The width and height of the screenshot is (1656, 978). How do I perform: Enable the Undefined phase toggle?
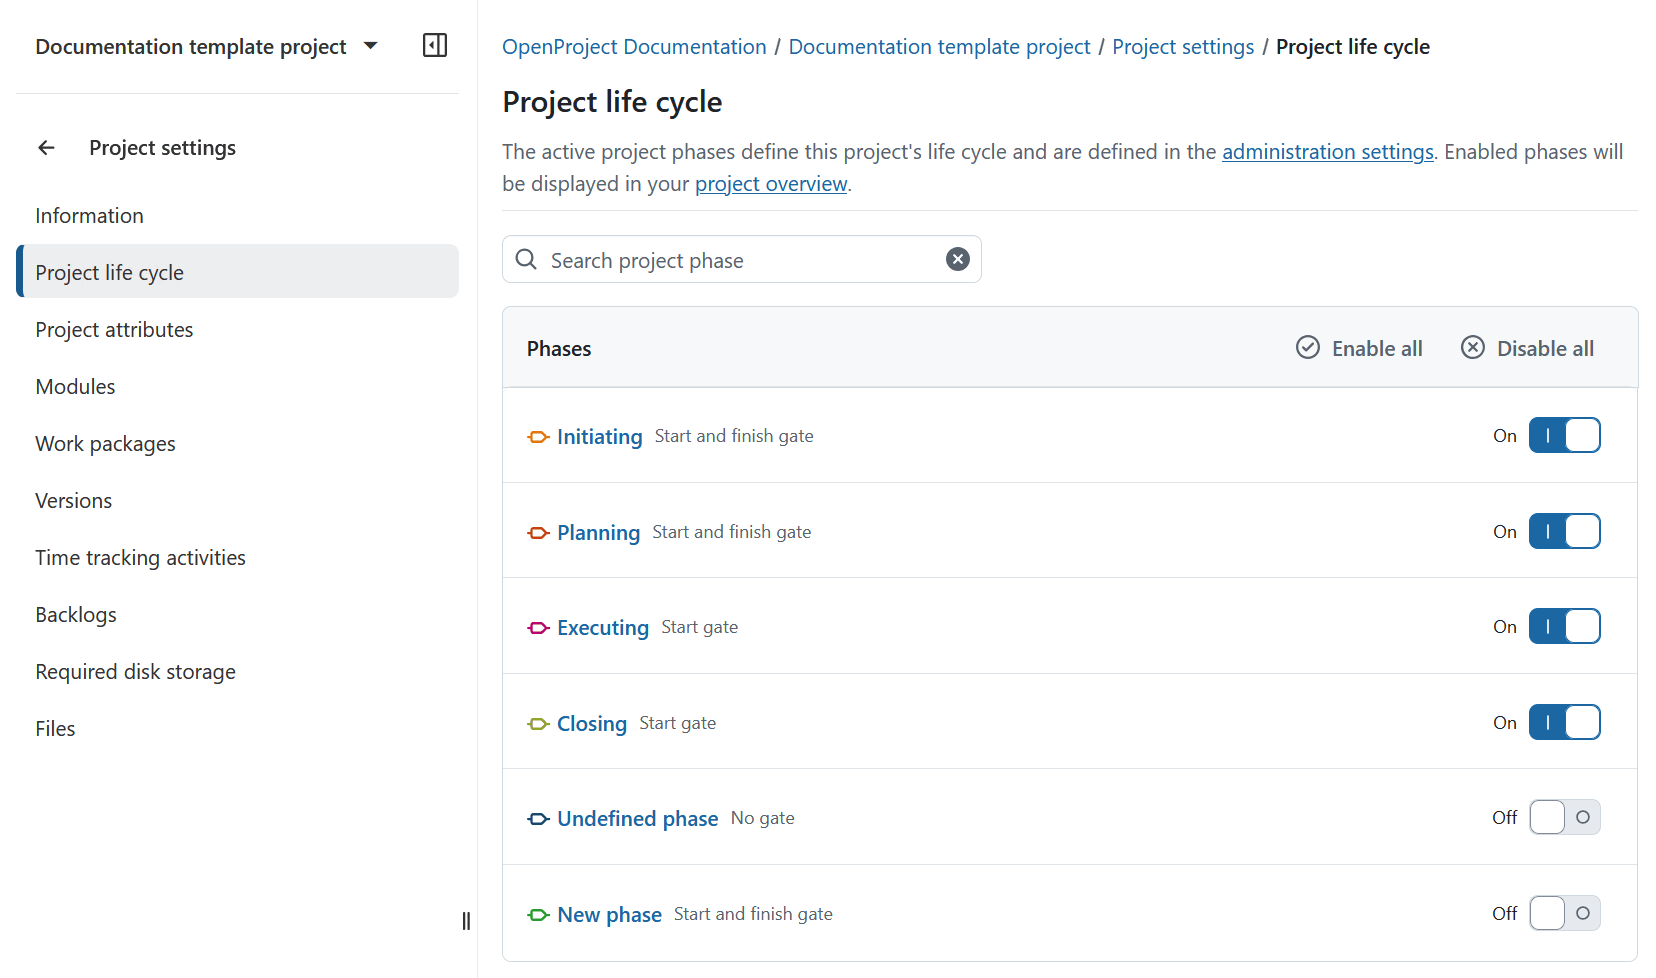pos(1564,817)
